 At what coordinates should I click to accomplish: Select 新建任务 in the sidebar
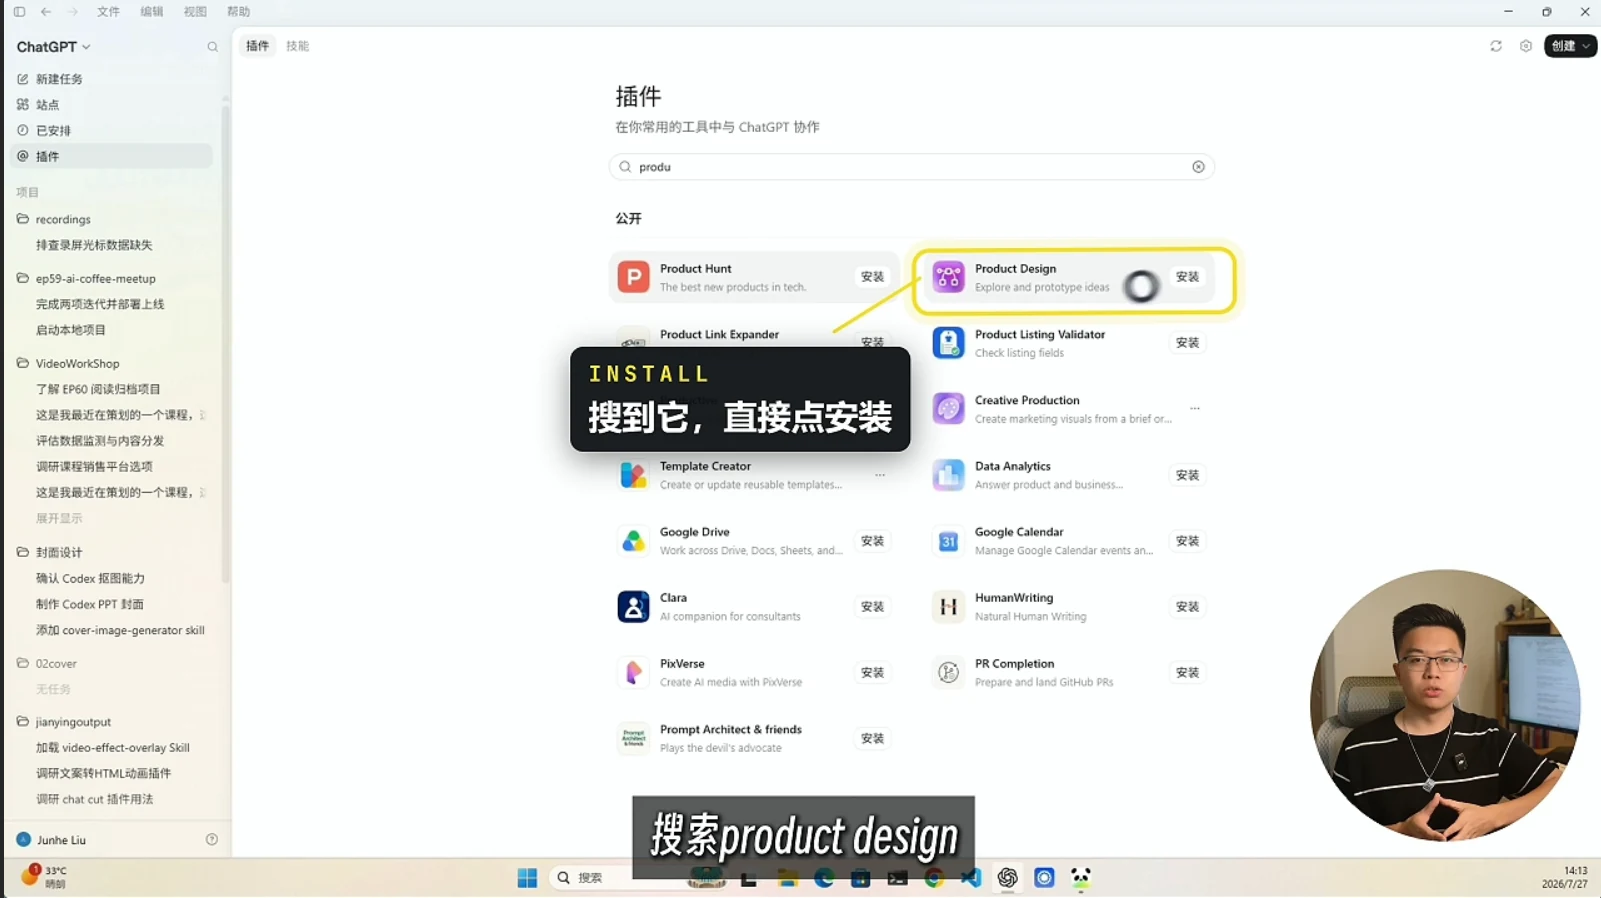111,79
